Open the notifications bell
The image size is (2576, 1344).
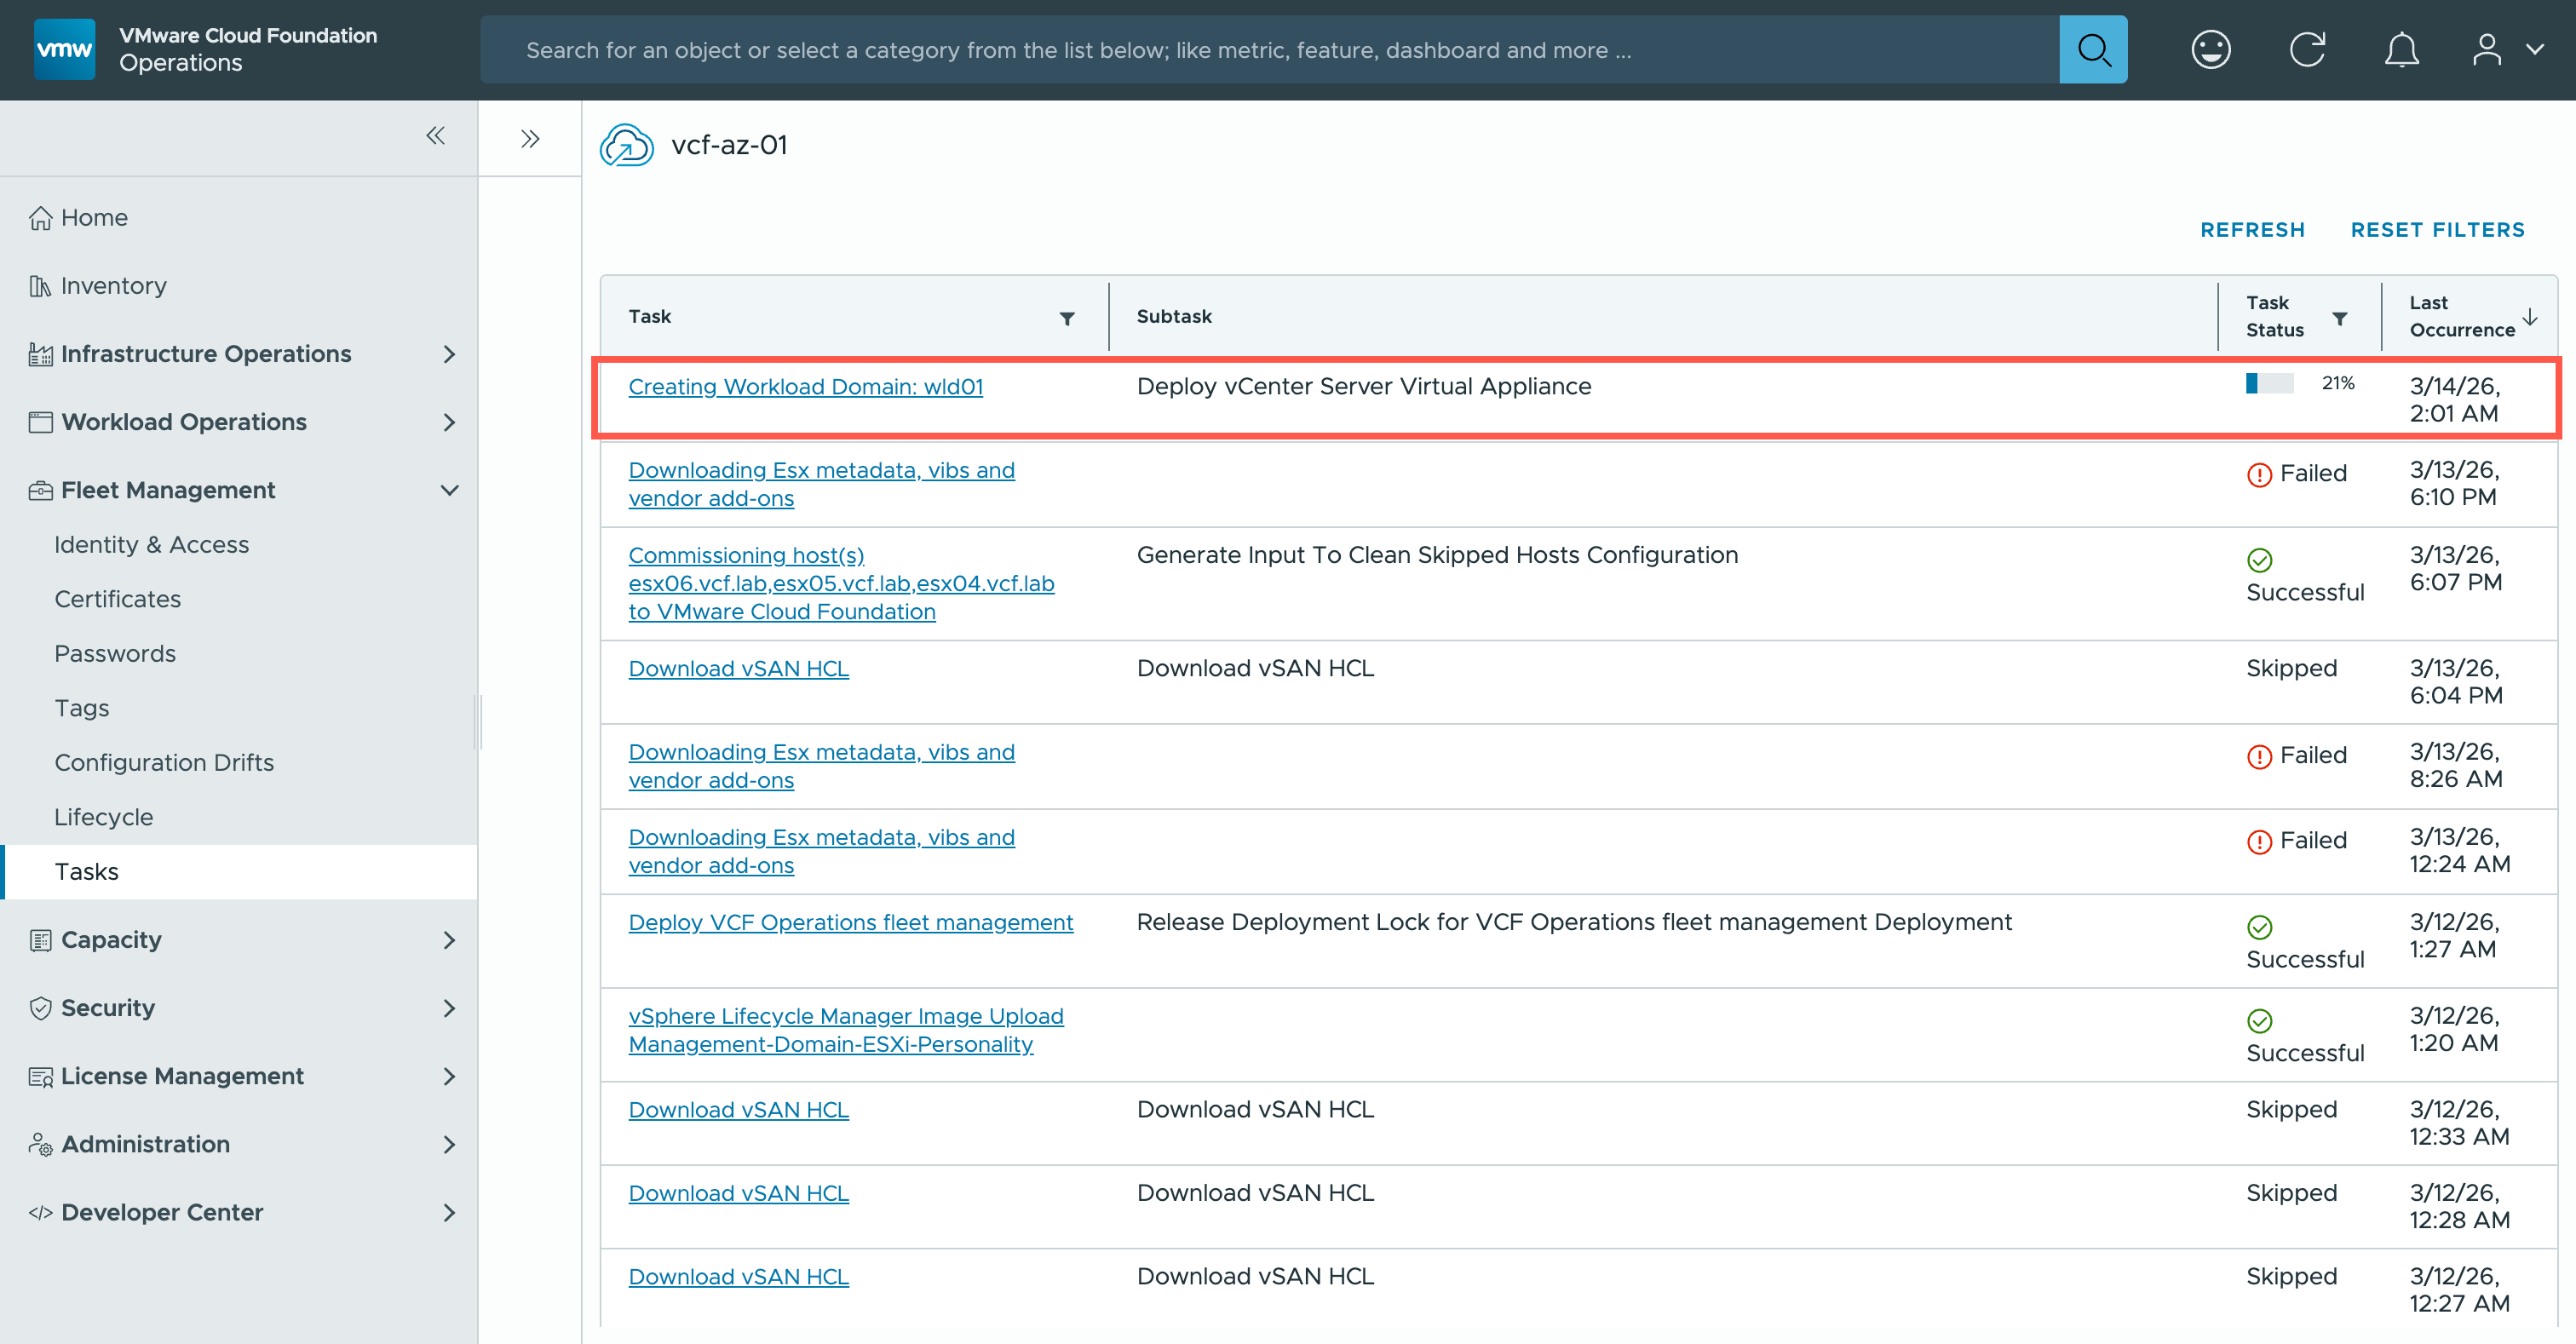tap(2401, 50)
